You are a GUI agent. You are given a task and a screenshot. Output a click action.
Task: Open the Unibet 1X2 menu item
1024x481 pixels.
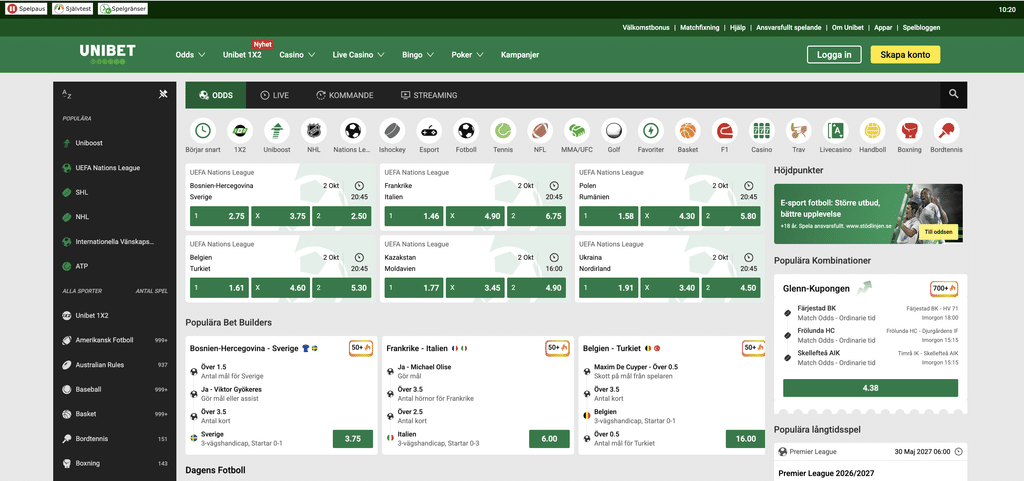pyautogui.click(x=242, y=55)
